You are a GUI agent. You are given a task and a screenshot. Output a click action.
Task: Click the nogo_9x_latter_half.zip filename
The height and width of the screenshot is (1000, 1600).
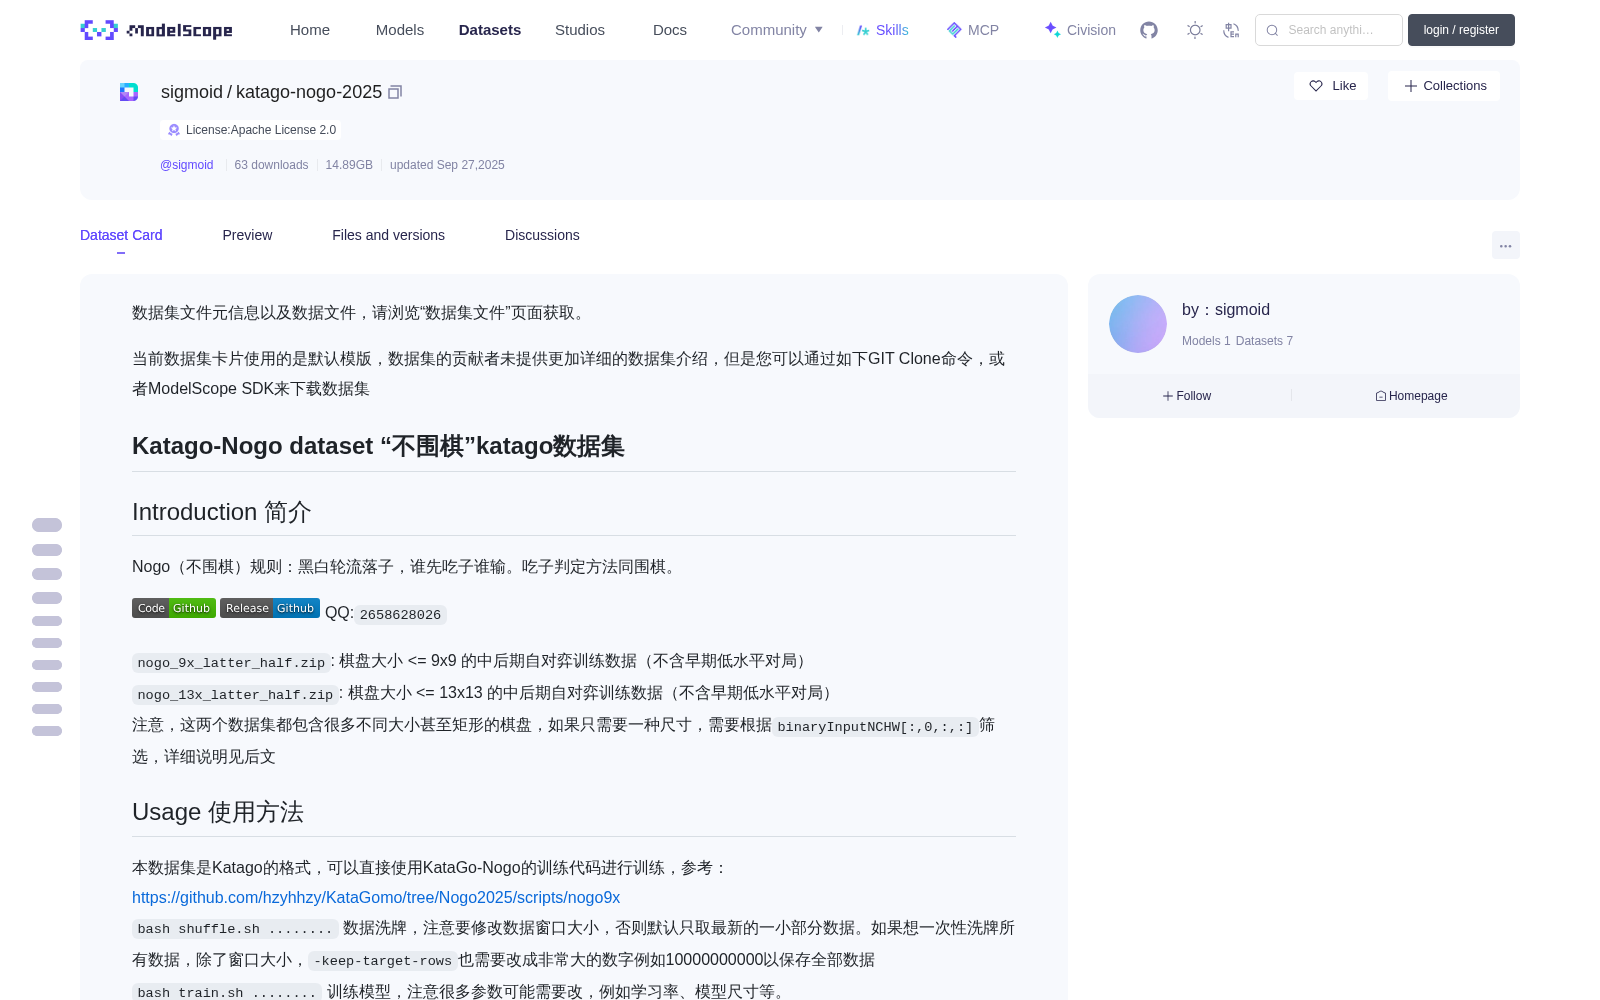[231, 663]
